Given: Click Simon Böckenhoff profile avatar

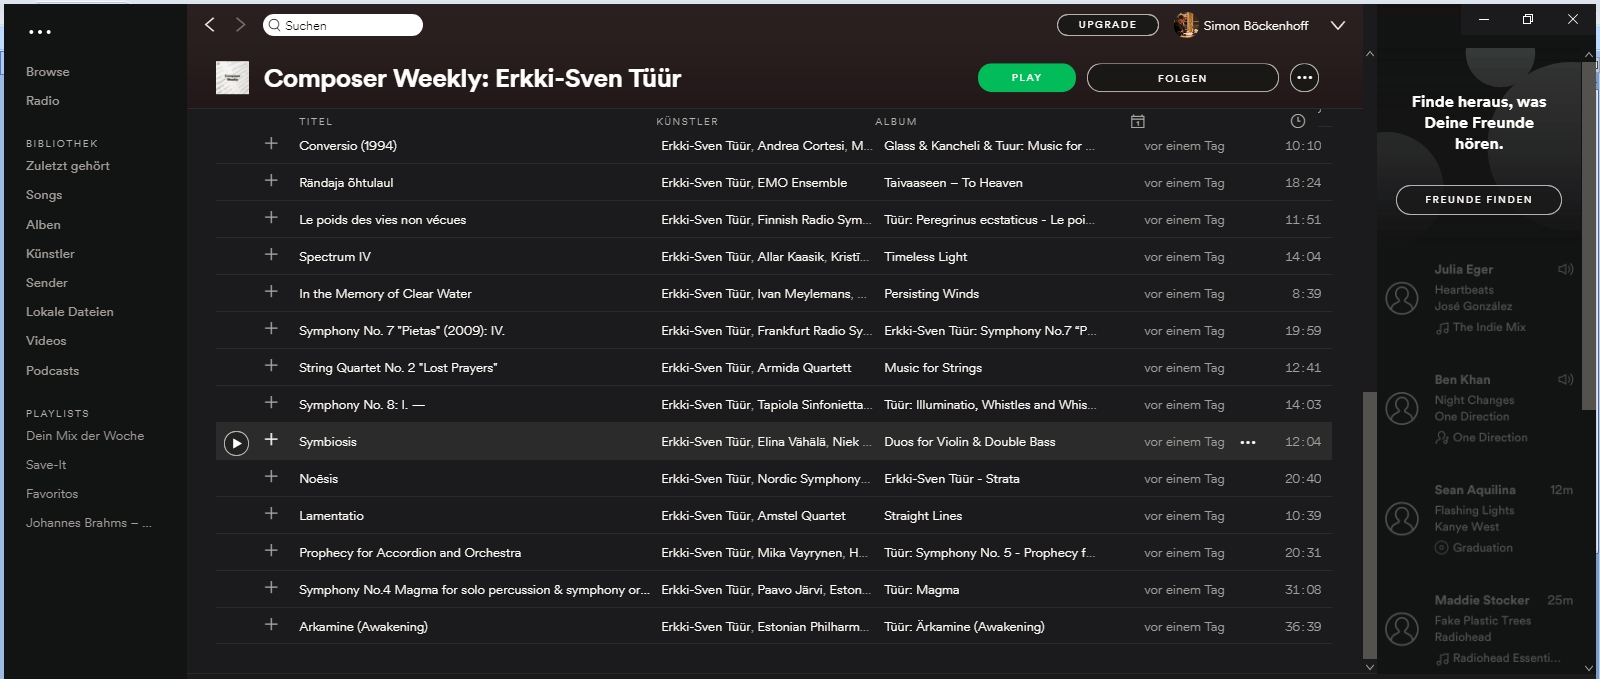Looking at the screenshot, I should pos(1186,25).
